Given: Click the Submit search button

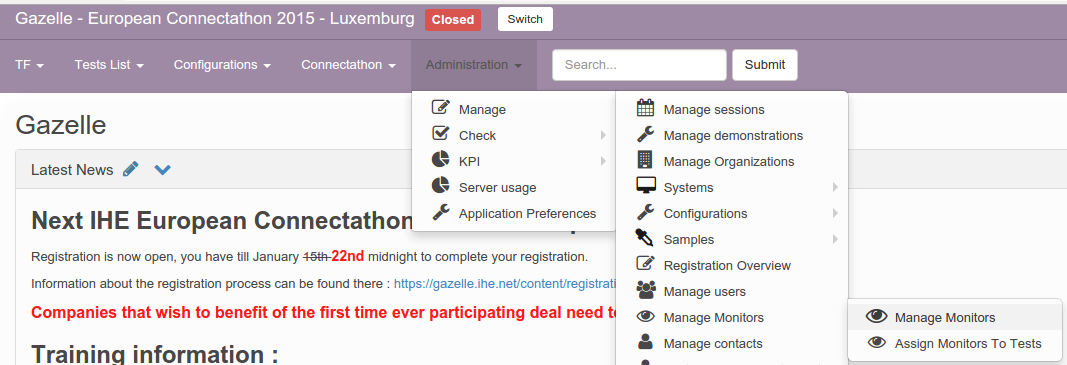Looking at the screenshot, I should 765,65.
